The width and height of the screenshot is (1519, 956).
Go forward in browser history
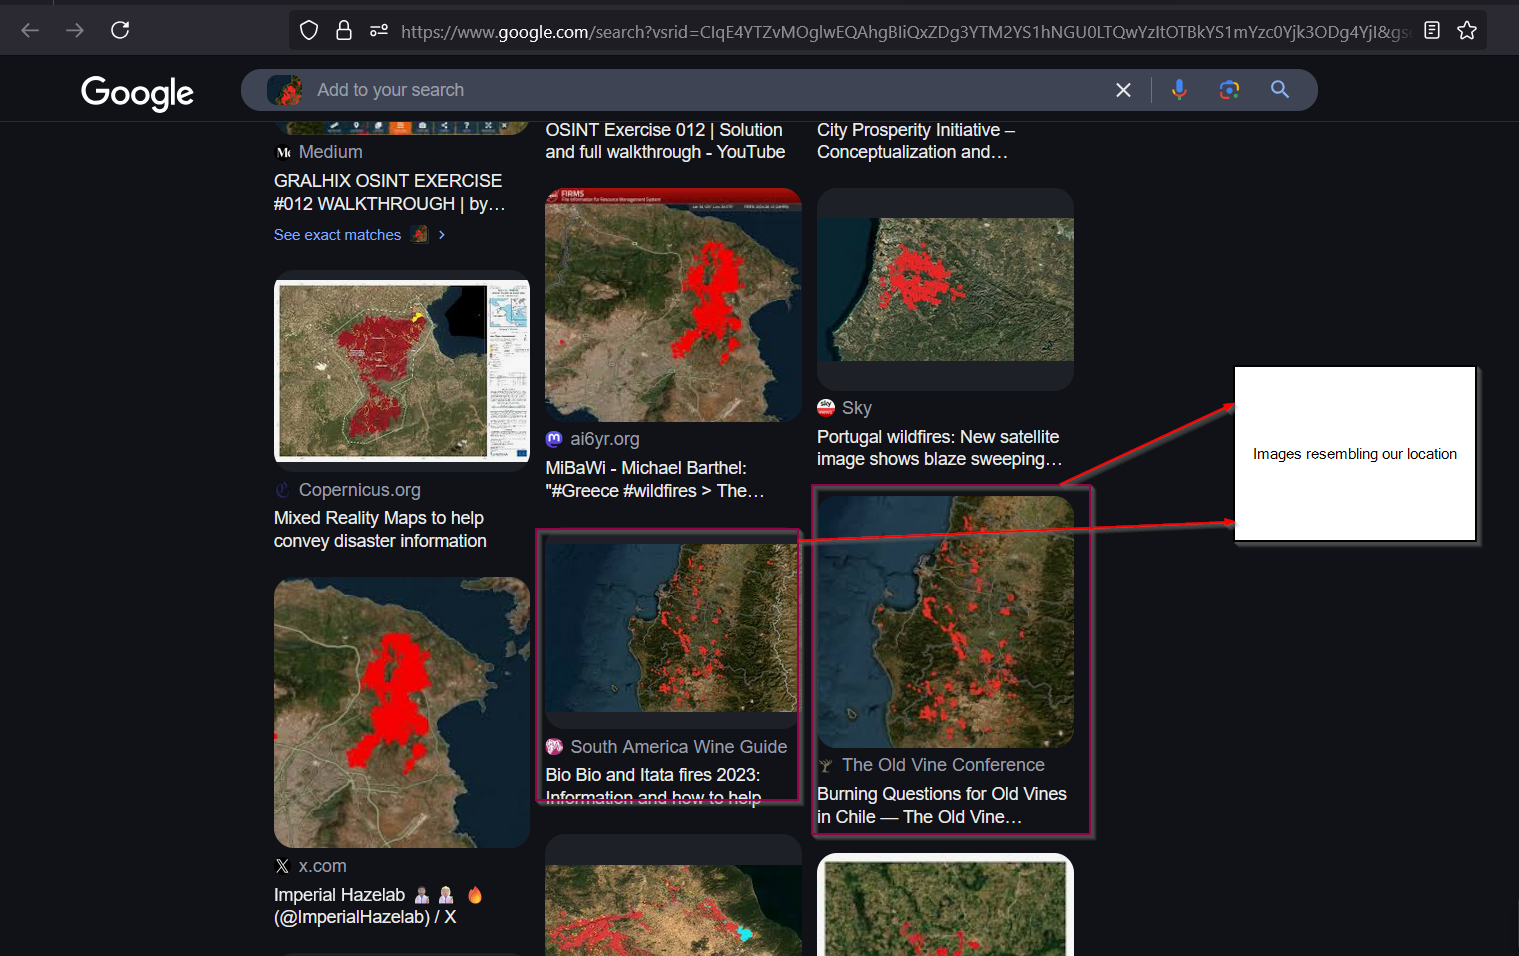[x=75, y=30]
